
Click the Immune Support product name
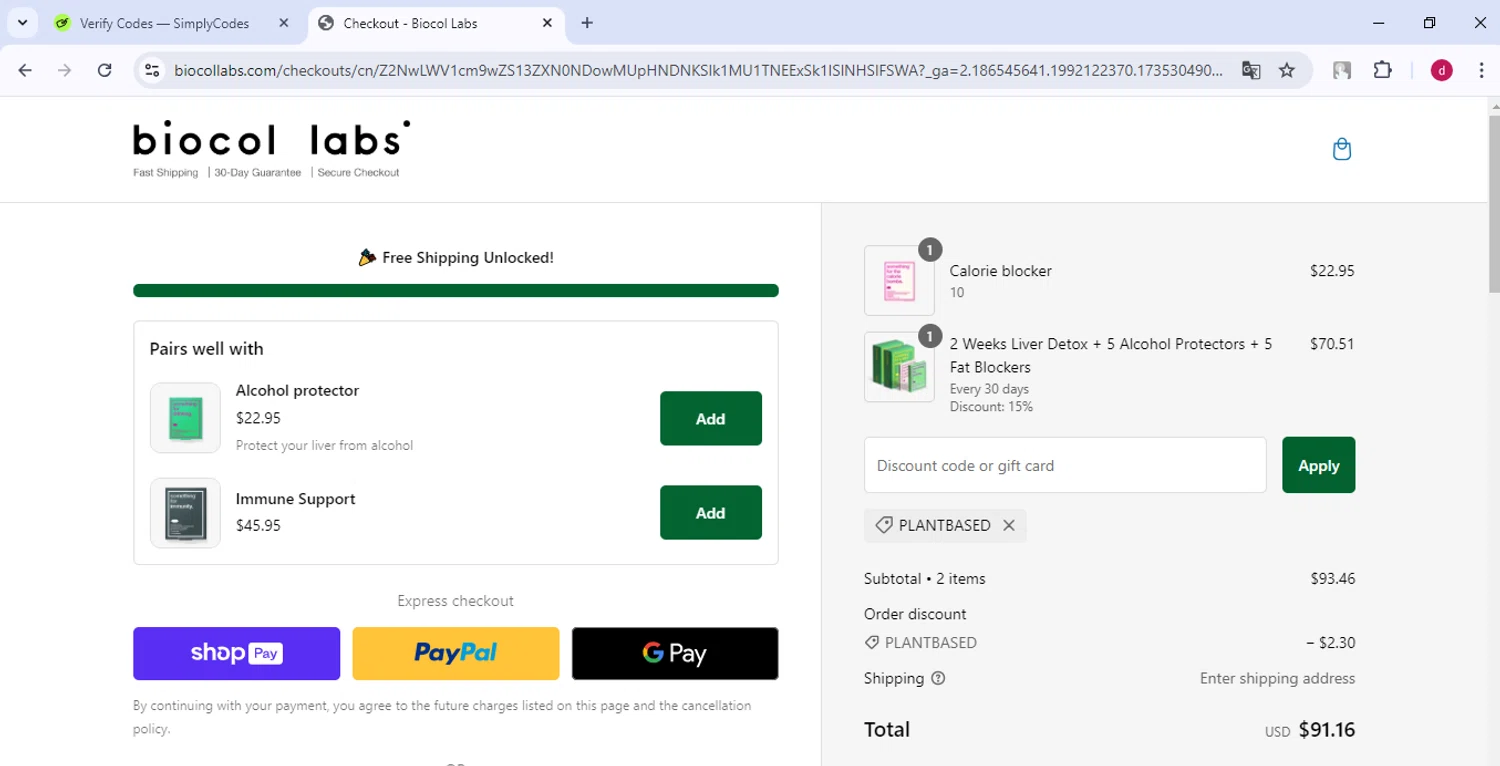click(295, 499)
